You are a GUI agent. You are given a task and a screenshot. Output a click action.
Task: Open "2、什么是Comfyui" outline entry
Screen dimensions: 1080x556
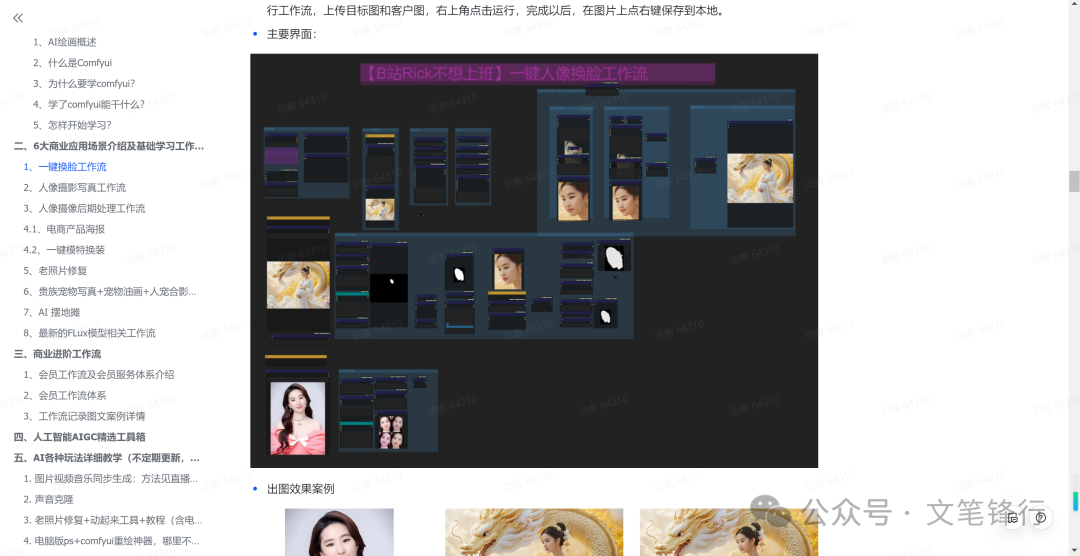click(72, 63)
